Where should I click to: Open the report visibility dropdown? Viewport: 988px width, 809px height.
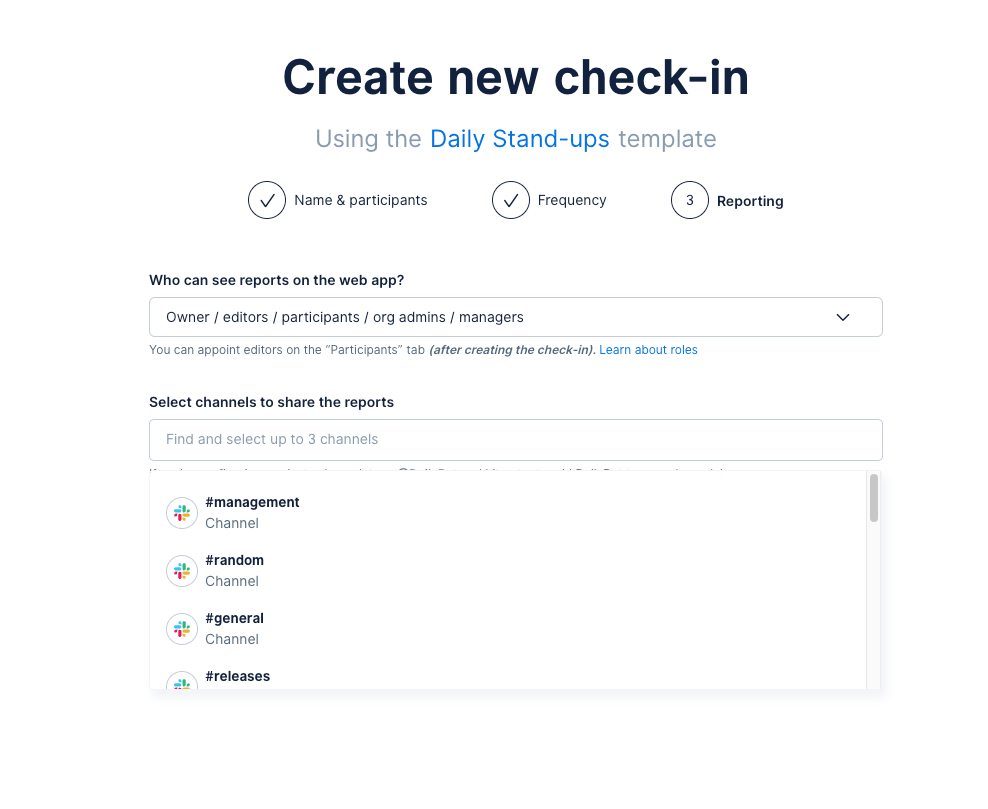(x=515, y=316)
